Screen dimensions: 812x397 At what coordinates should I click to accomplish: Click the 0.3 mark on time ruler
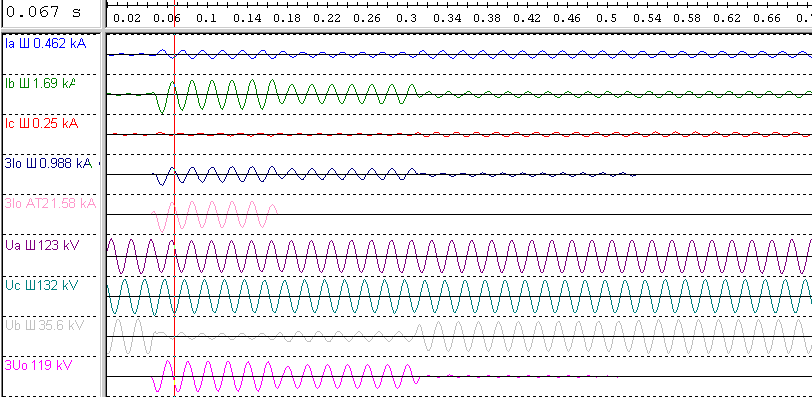407,19
